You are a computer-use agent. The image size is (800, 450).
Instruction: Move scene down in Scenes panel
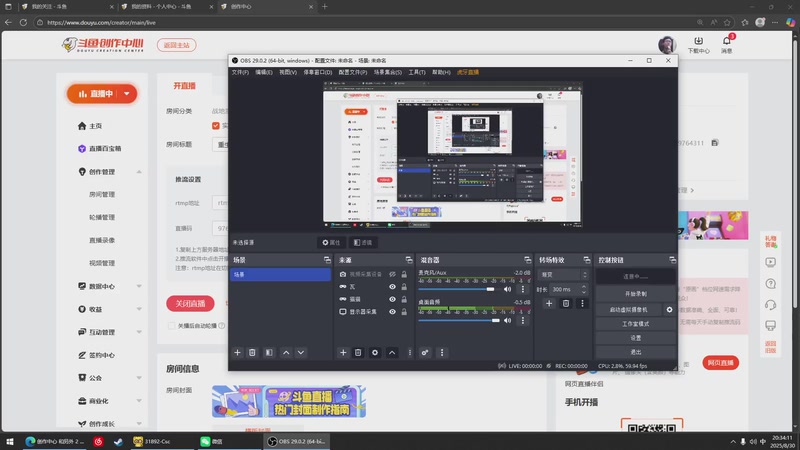pos(301,353)
